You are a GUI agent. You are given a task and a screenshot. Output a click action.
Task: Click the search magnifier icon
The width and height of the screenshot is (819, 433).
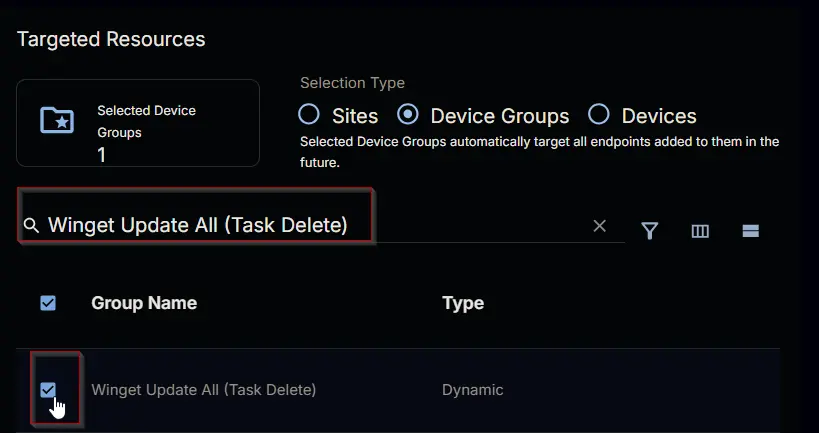(x=31, y=226)
